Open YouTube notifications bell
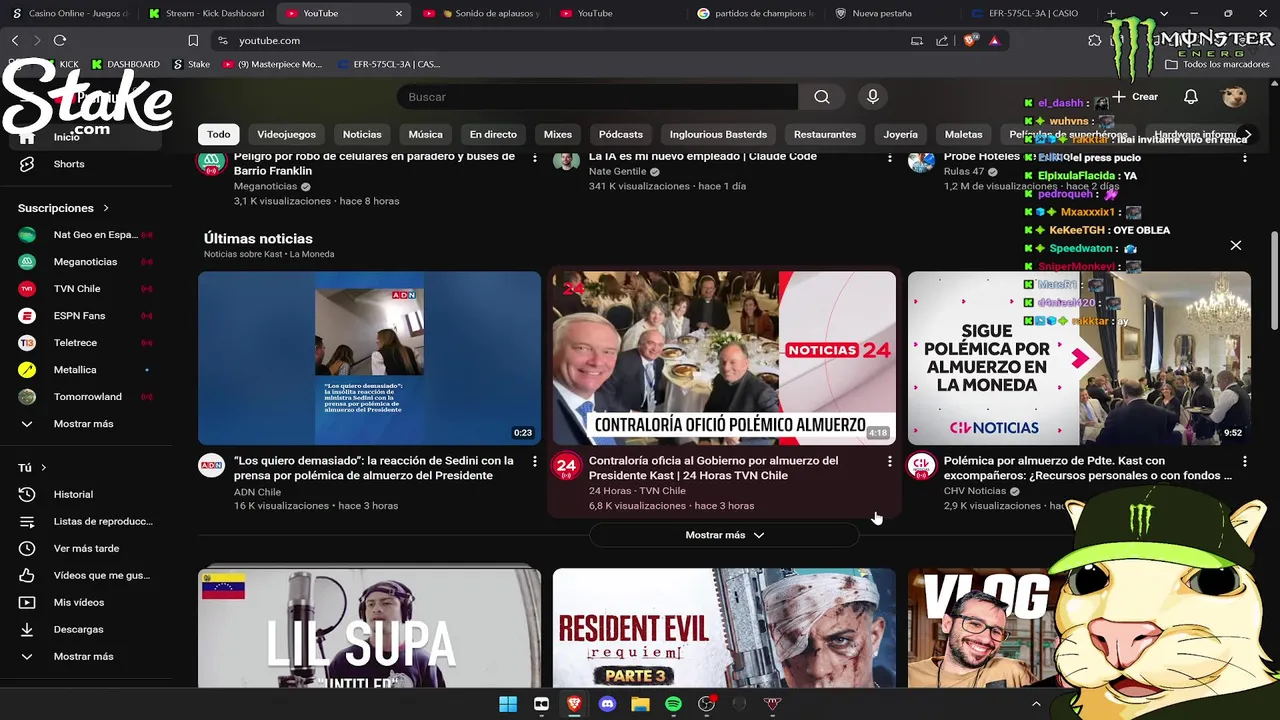The image size is (1280, 720). 1191,97
